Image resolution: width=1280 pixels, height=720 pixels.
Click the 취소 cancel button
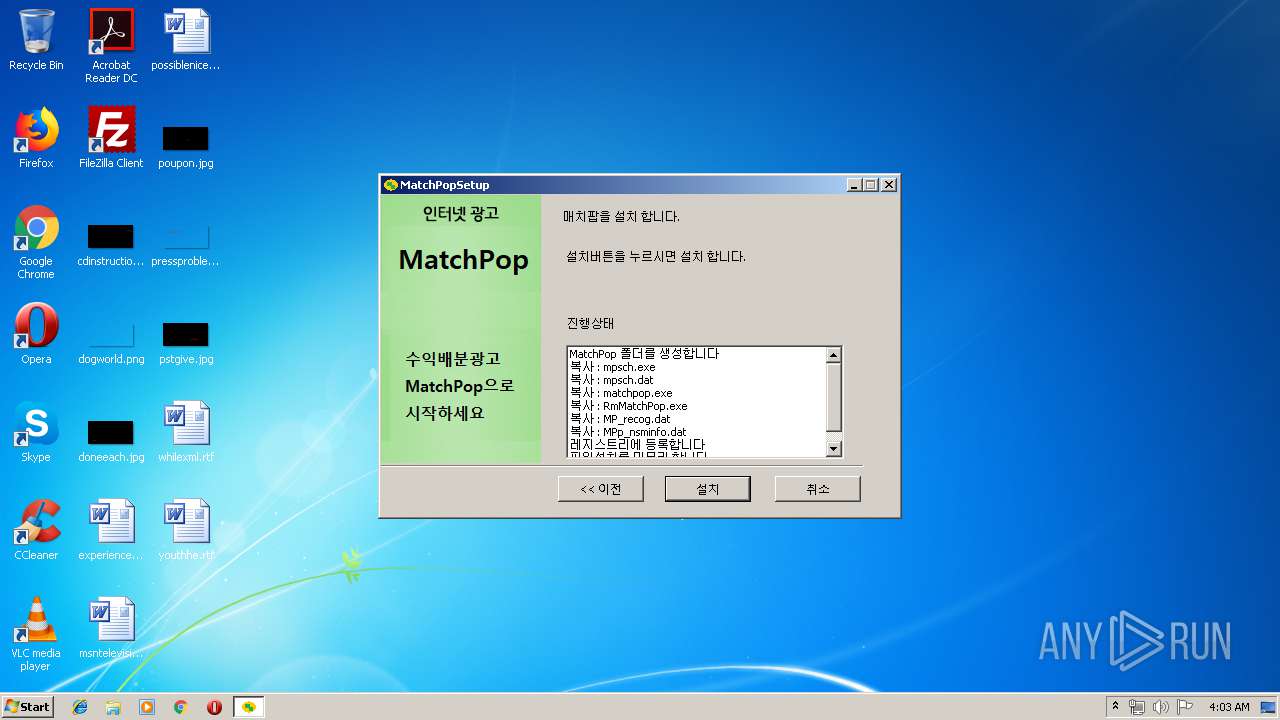tap(818, 489)
